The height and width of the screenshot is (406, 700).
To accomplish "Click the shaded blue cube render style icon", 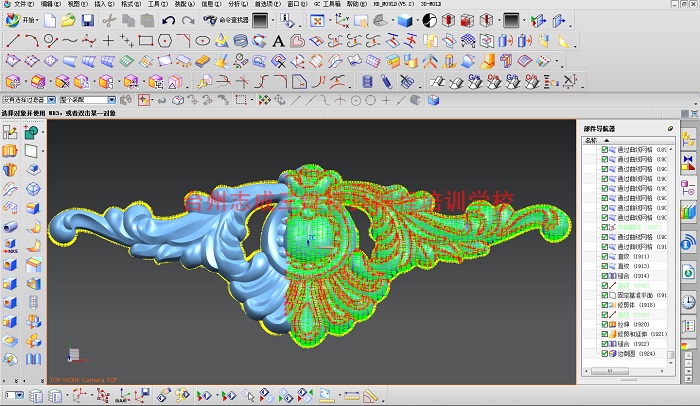I will pyautogui.click(x=405, y=21).
